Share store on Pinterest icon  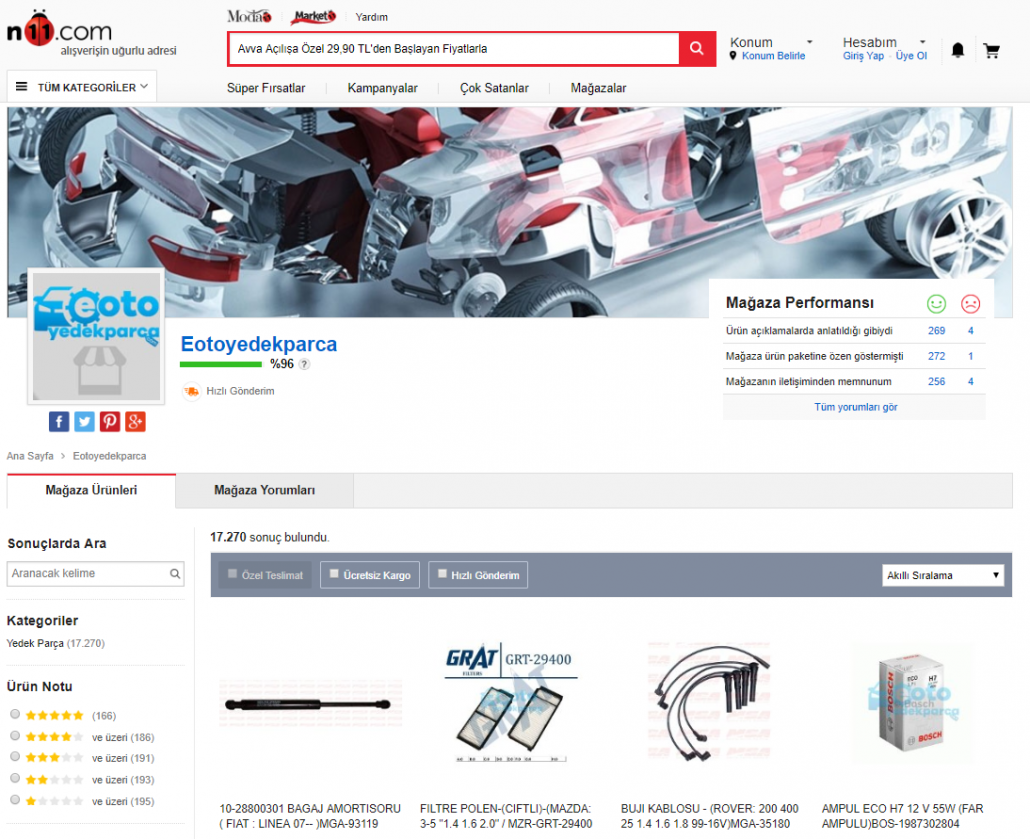(x=110, y=421)
